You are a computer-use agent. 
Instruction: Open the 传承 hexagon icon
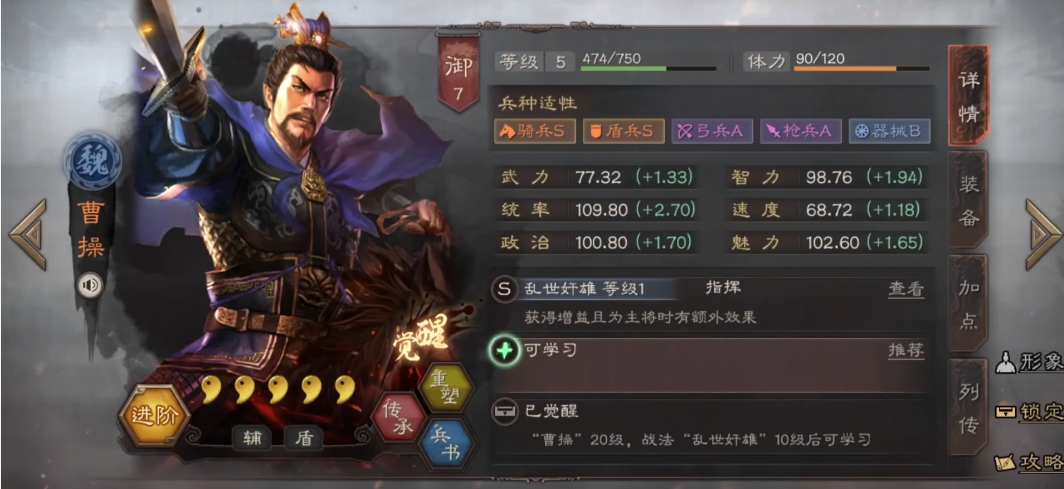pyautogui.click(x=400, y=417)
